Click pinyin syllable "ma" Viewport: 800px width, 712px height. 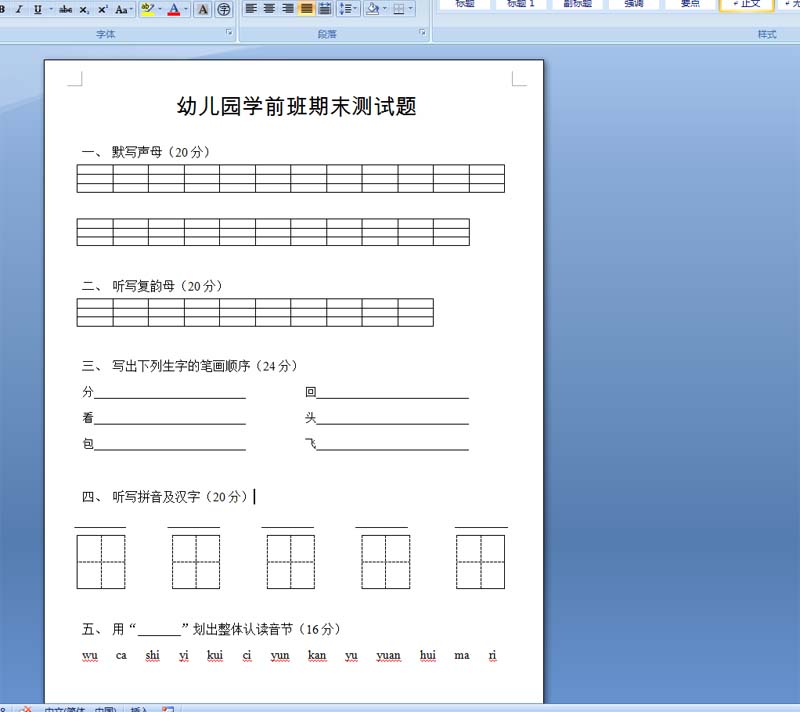[x=462, y=655]
